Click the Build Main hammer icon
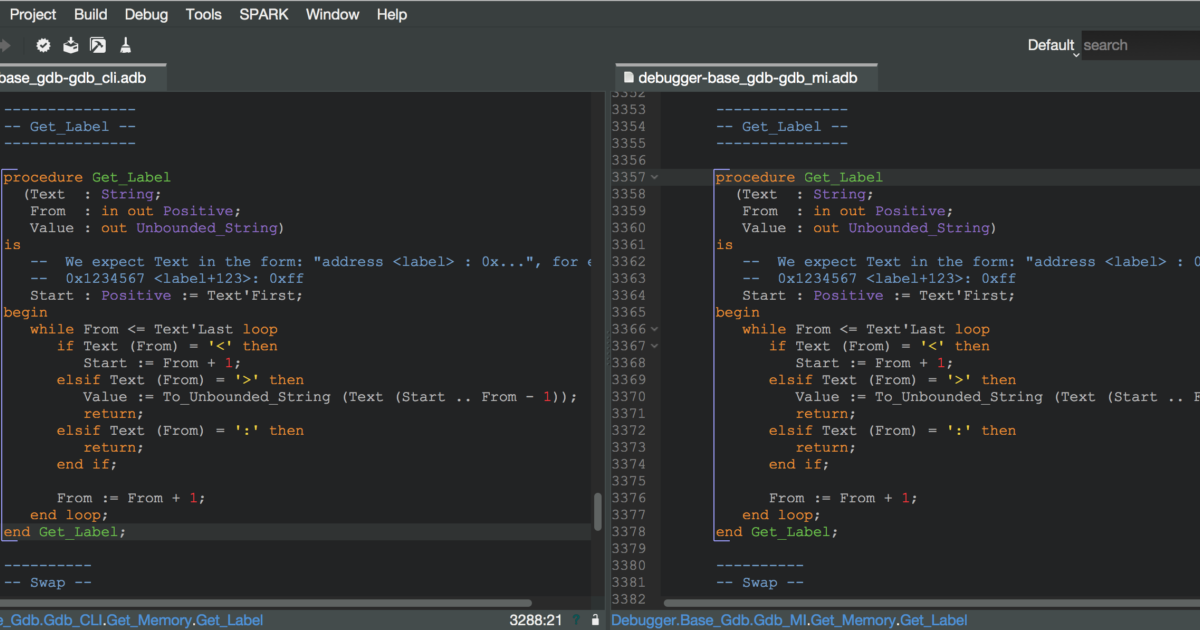 pyautogui.click(x=98, y=45)
